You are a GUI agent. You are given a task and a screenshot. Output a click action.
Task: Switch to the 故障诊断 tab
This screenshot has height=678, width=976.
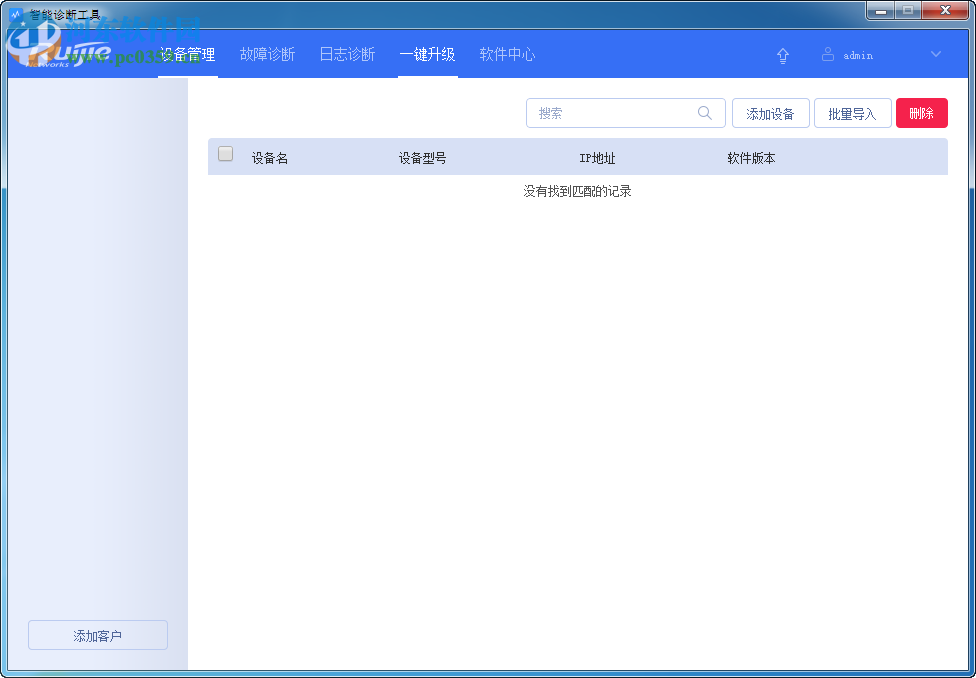[267, 55]
